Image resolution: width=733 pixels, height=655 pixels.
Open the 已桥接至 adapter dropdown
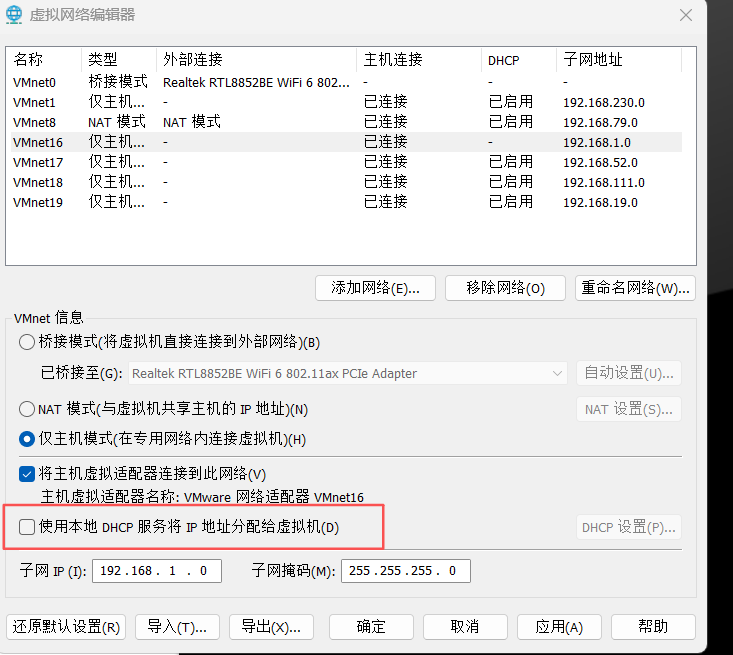click(x=348, y=373)
